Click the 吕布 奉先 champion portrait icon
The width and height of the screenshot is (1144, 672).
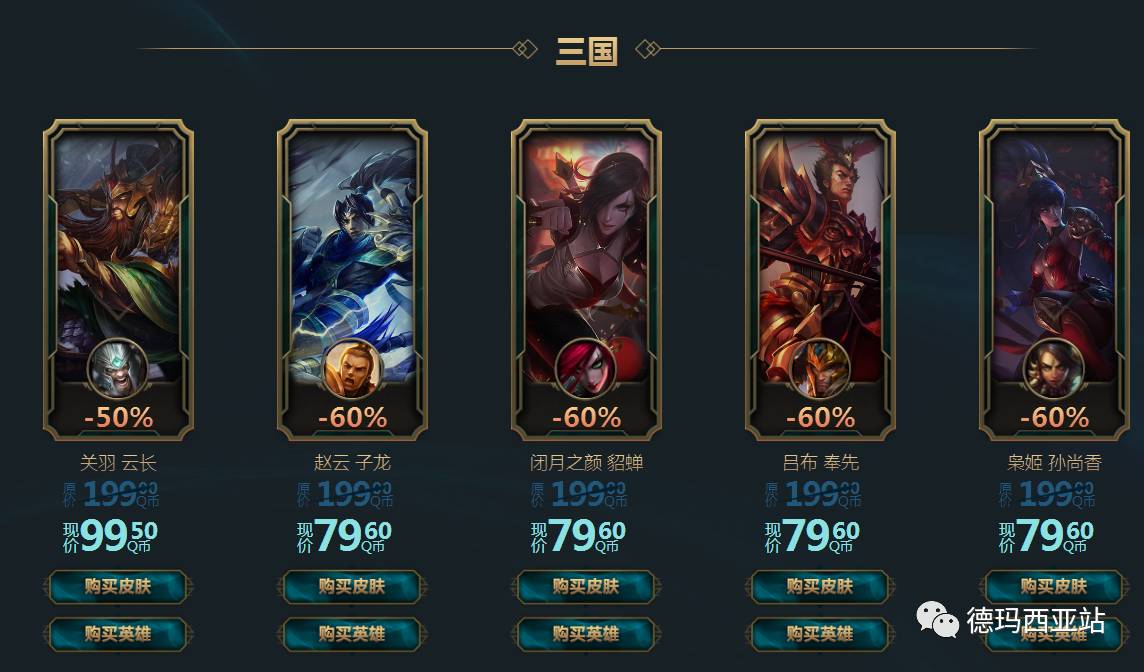point(820,369)
